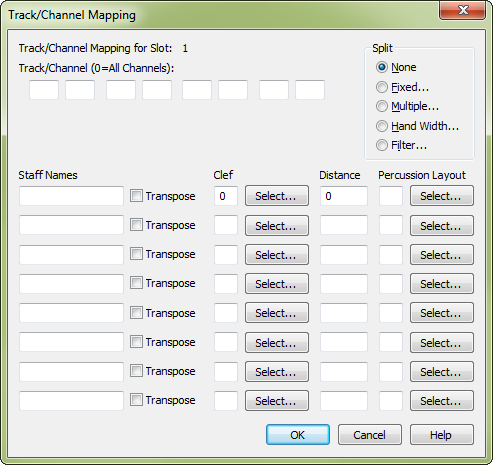Screen dimensions: 493x465
Task: Click Percussion Layout Select... in third row
Action: pos(442,255)
